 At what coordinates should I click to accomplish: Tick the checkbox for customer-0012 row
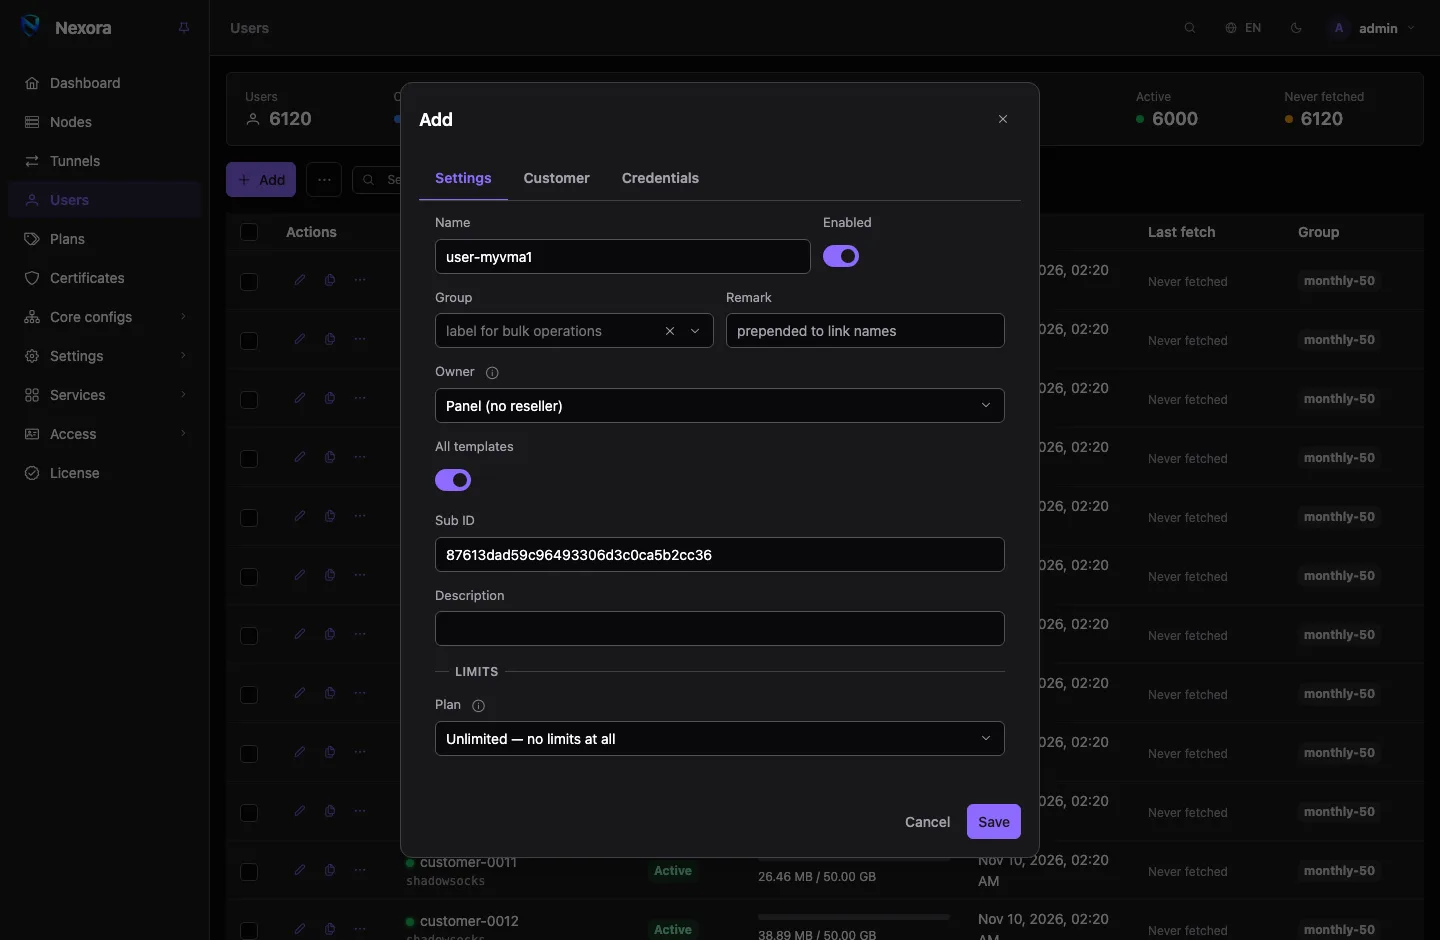[x=249, y=930]
